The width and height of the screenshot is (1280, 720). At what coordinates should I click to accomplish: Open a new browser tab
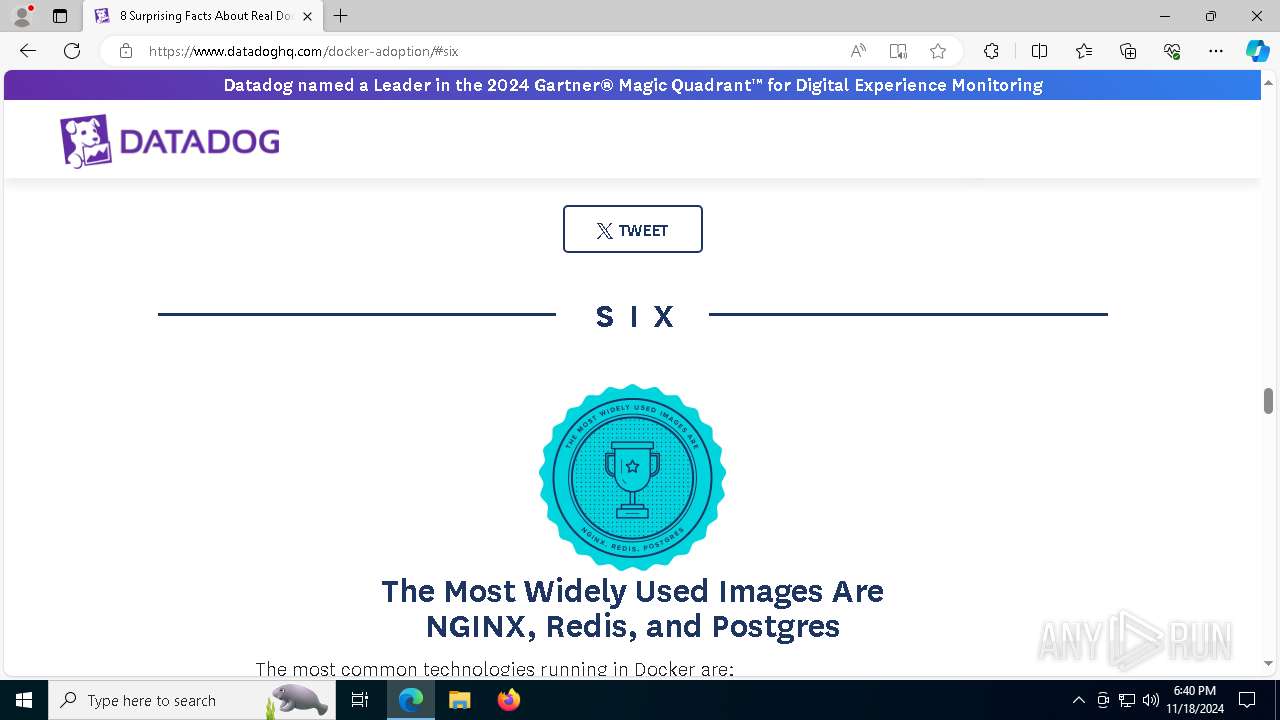(341, 16)
